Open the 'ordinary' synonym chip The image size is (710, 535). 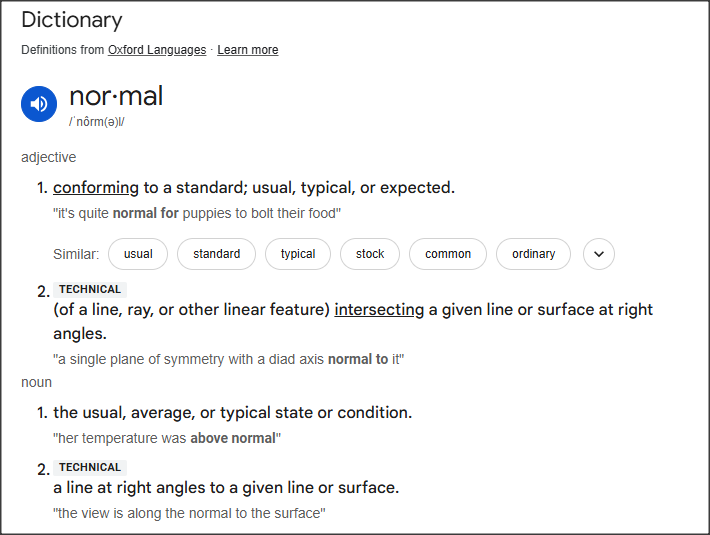click(533, 254)
